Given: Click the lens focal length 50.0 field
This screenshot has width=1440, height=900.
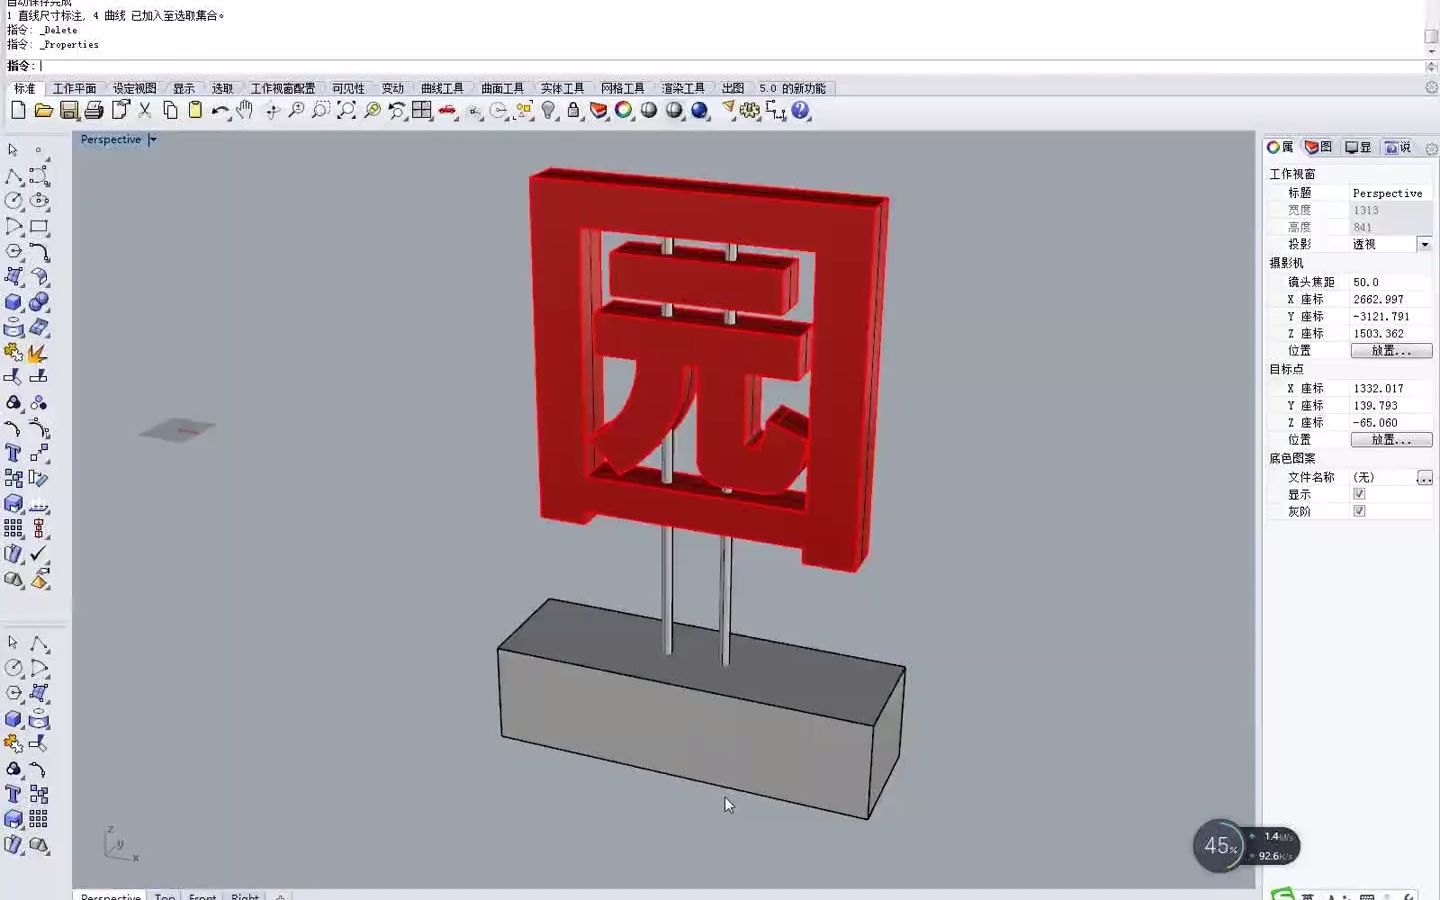Looking at the screenshot, I should [x=1391, y=282].
